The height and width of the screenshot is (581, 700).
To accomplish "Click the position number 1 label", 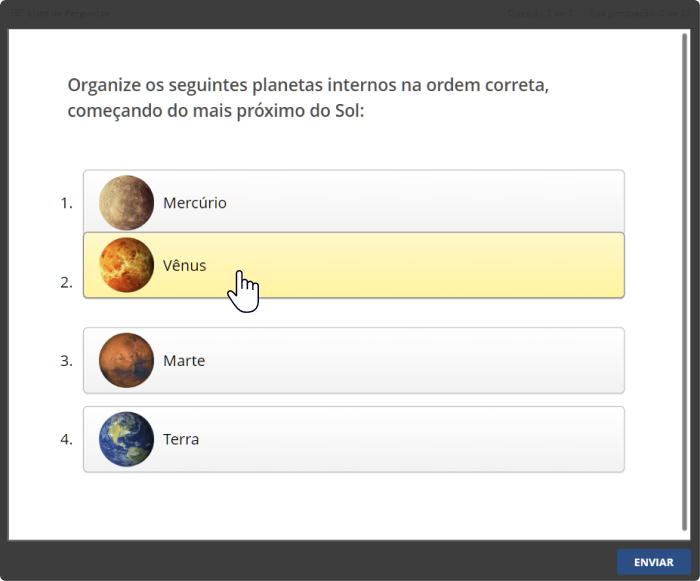I will click(x=67, y=203).
